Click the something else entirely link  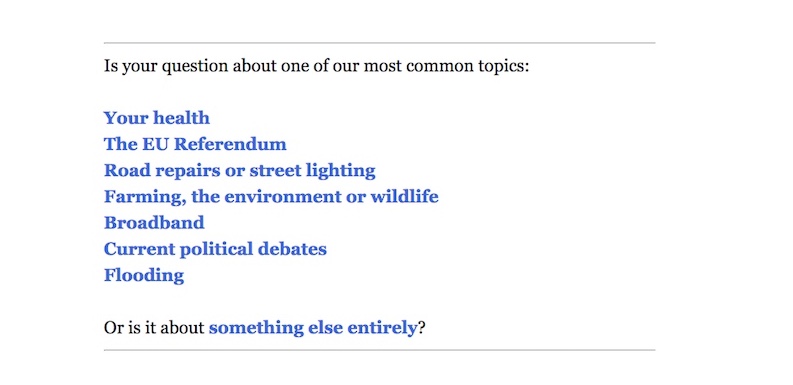pyautogui.click(x=313, y=328)
